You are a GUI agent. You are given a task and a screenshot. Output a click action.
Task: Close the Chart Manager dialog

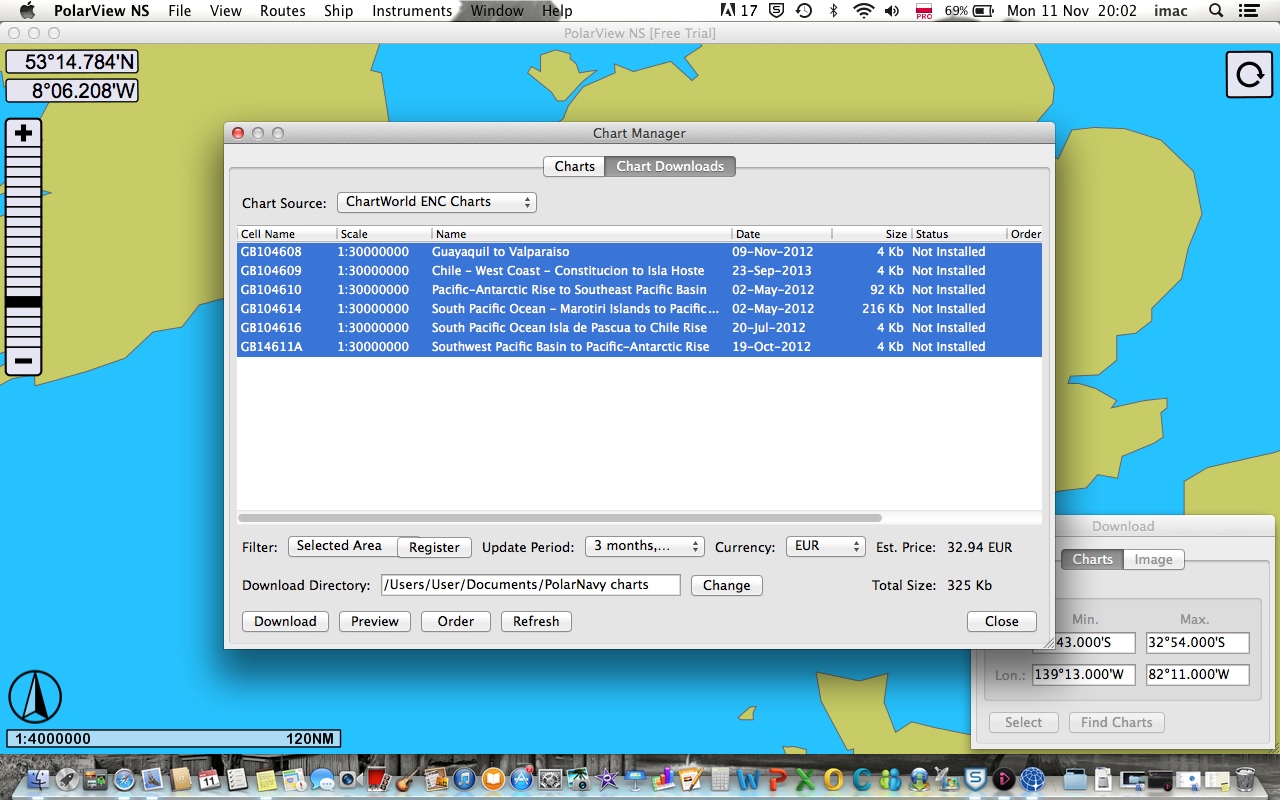pyautogui.click(x=1001, y=621)
